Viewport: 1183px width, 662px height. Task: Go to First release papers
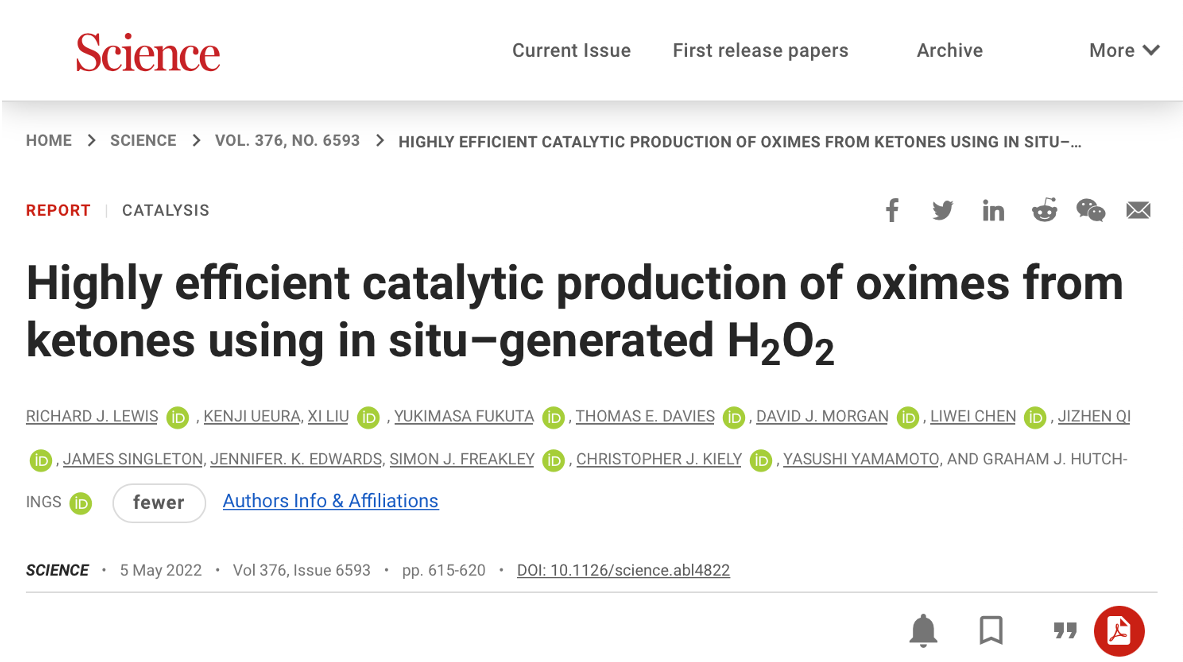click(760, 50)
